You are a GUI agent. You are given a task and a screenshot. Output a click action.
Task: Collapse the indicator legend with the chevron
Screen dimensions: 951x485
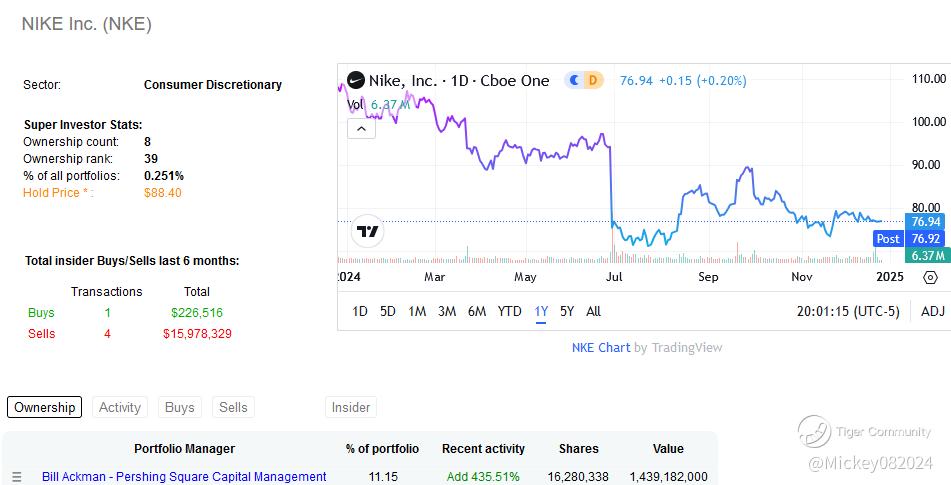coord(361,128)
